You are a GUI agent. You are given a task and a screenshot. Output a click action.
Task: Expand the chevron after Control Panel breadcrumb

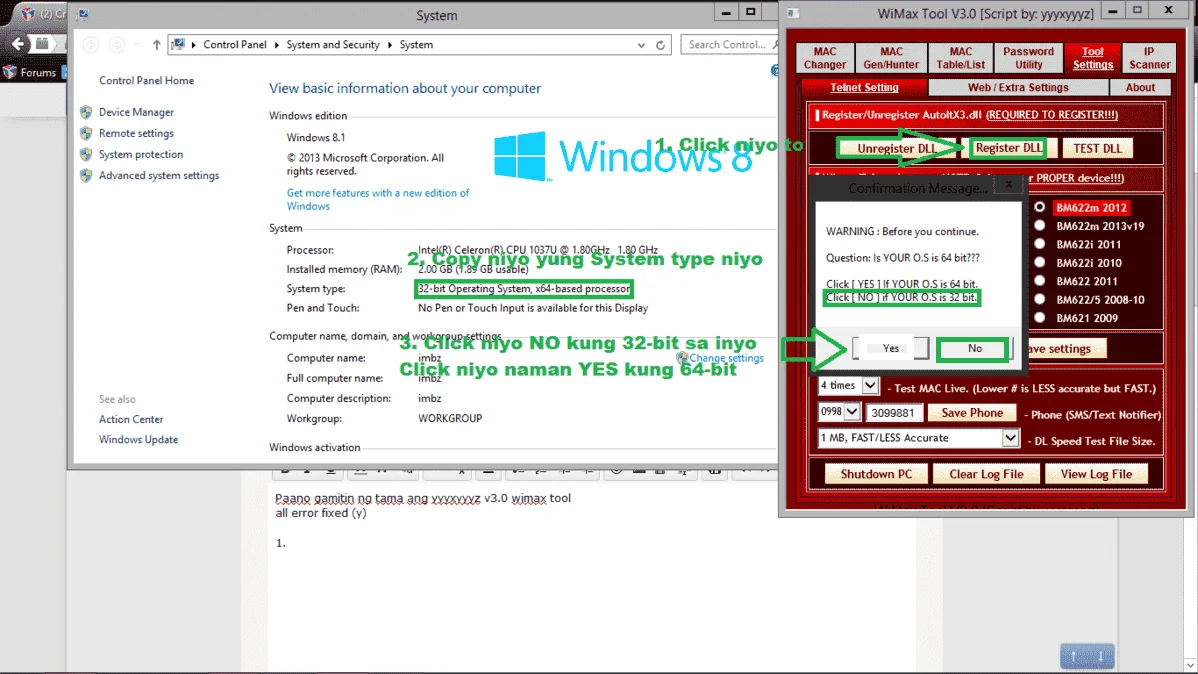point(277,45)
